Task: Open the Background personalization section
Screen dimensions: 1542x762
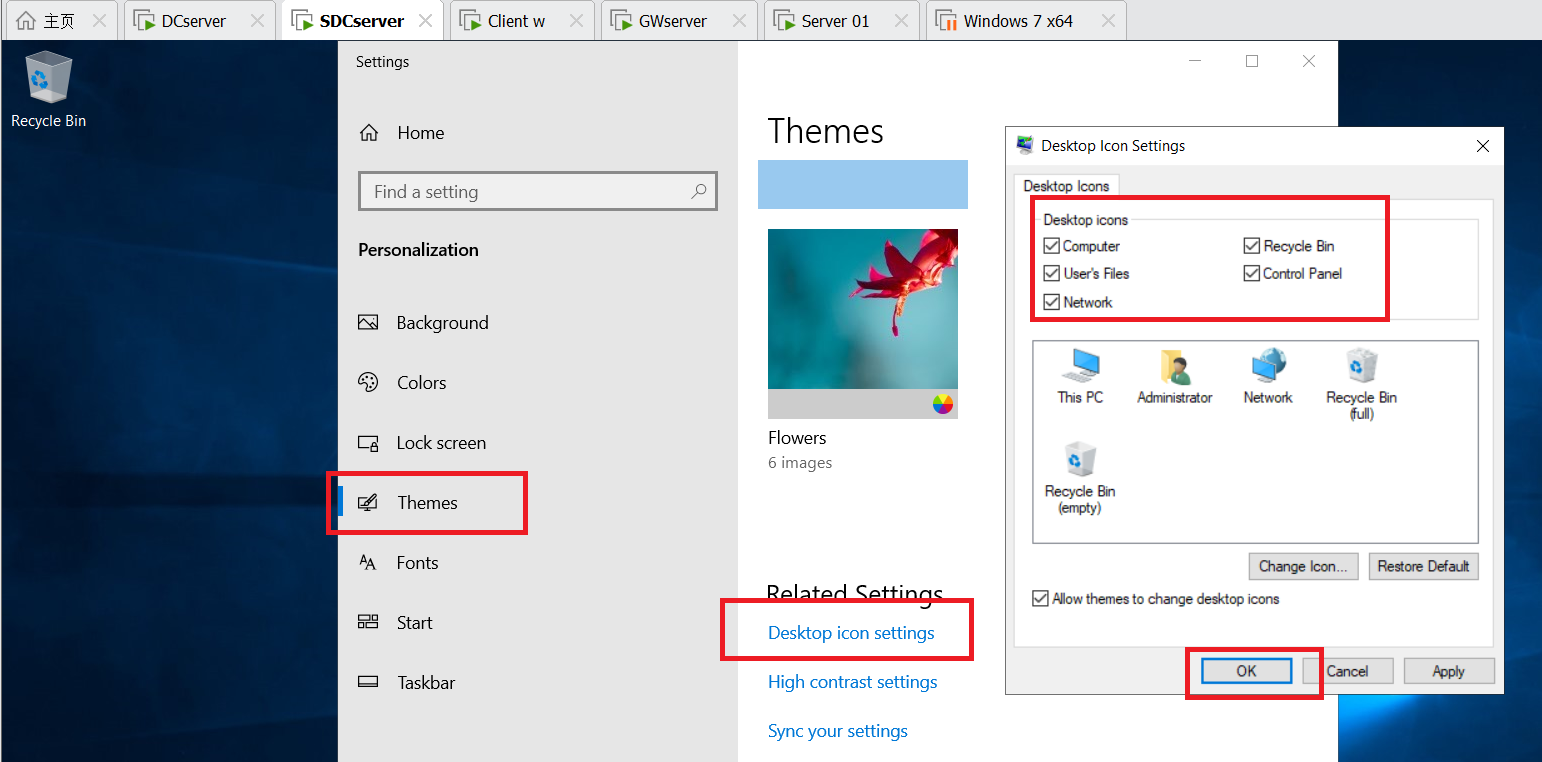Action: pos(443,322)
